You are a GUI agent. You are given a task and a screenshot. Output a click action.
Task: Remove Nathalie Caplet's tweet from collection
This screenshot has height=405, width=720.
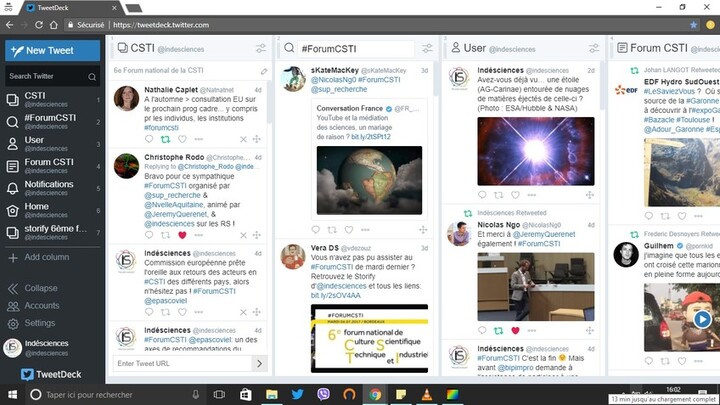[243, 139]
